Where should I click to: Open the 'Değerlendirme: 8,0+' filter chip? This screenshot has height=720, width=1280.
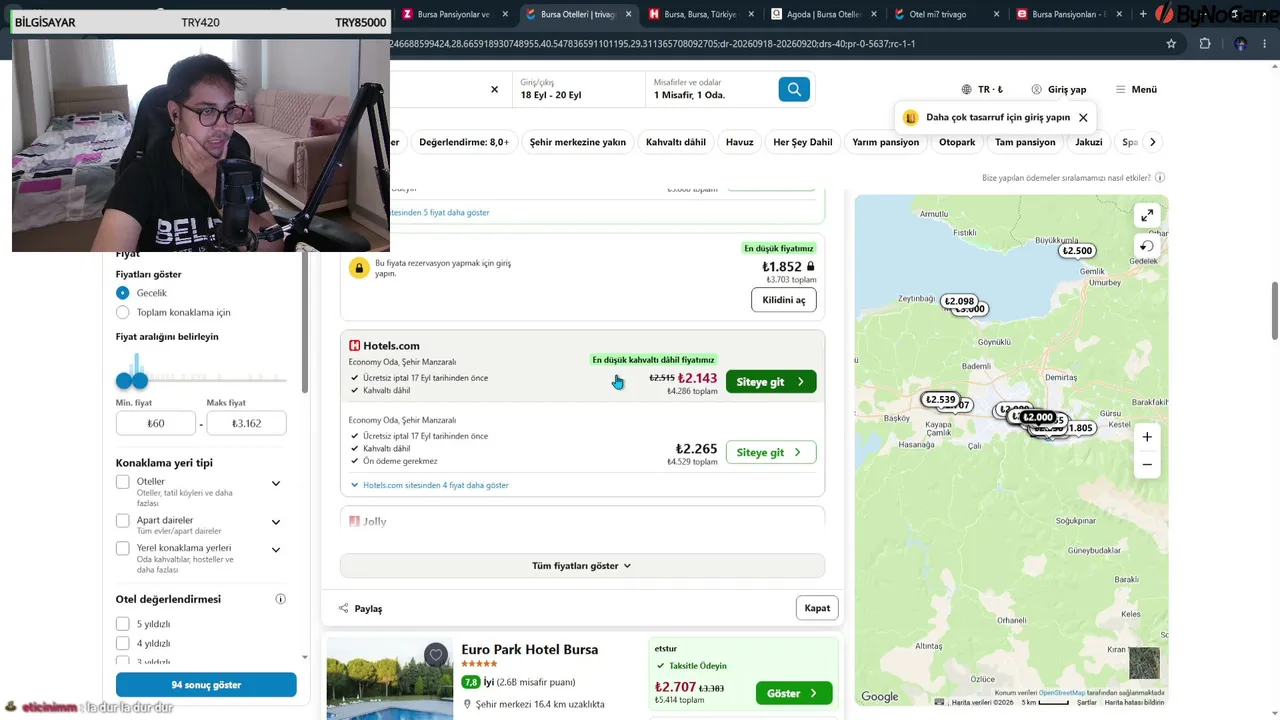click(x=464, y=142)
